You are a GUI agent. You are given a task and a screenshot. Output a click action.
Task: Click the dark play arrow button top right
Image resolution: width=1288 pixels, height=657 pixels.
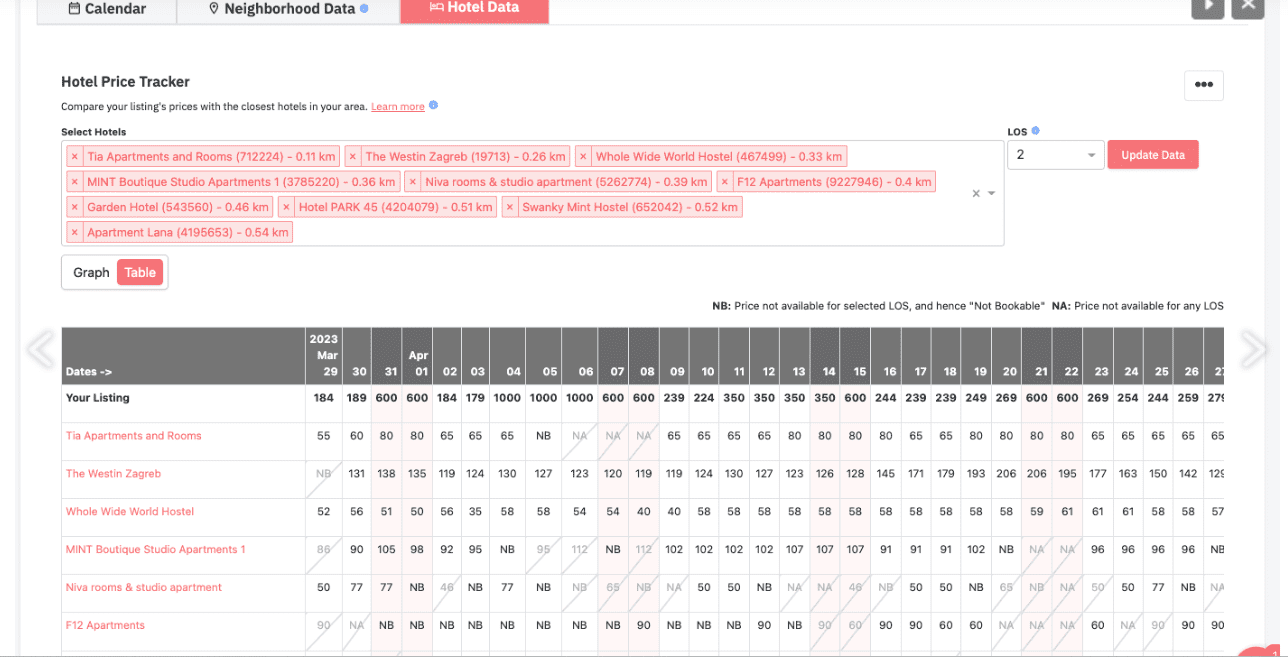(x=1207, y=8)
